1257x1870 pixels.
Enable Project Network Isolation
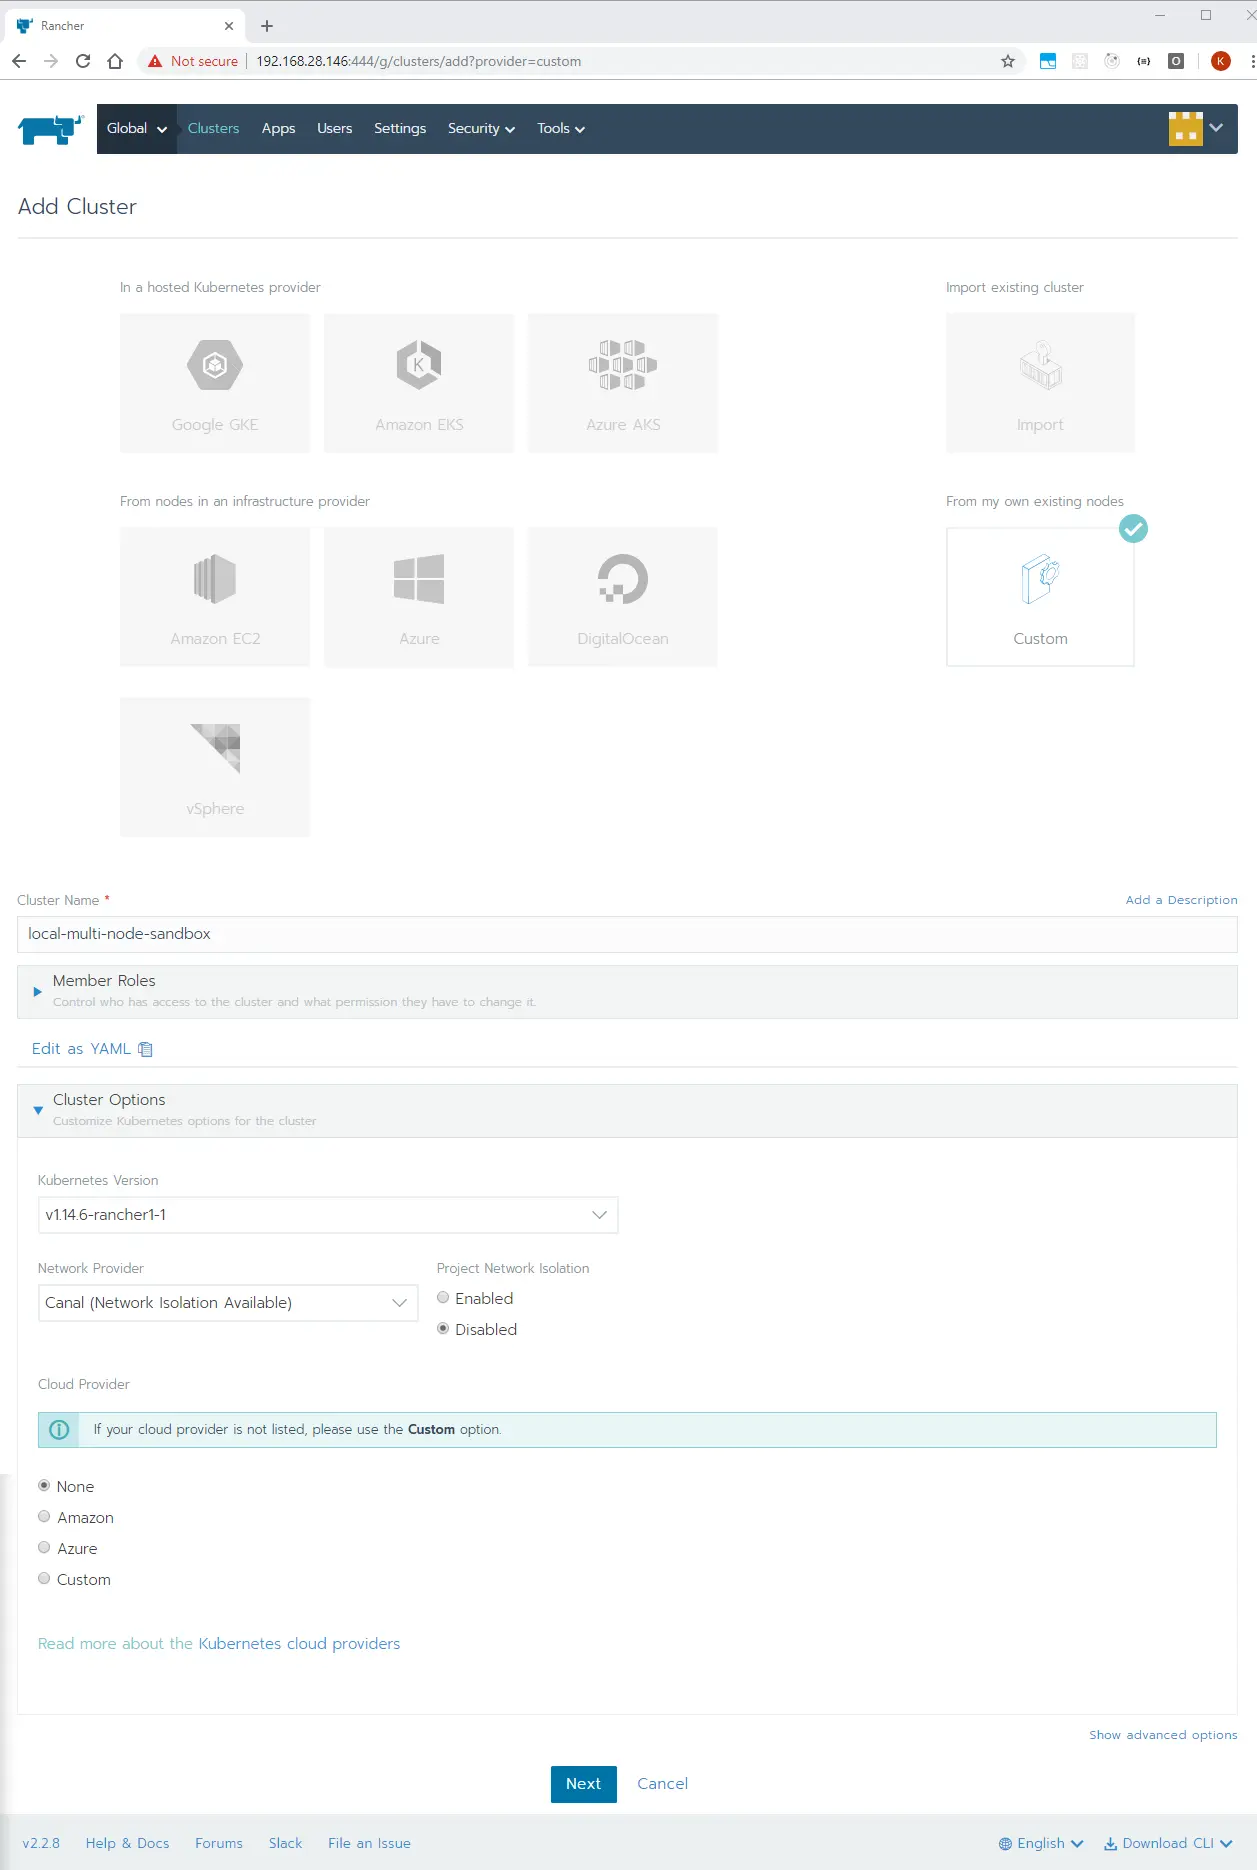pos(443,1298)
